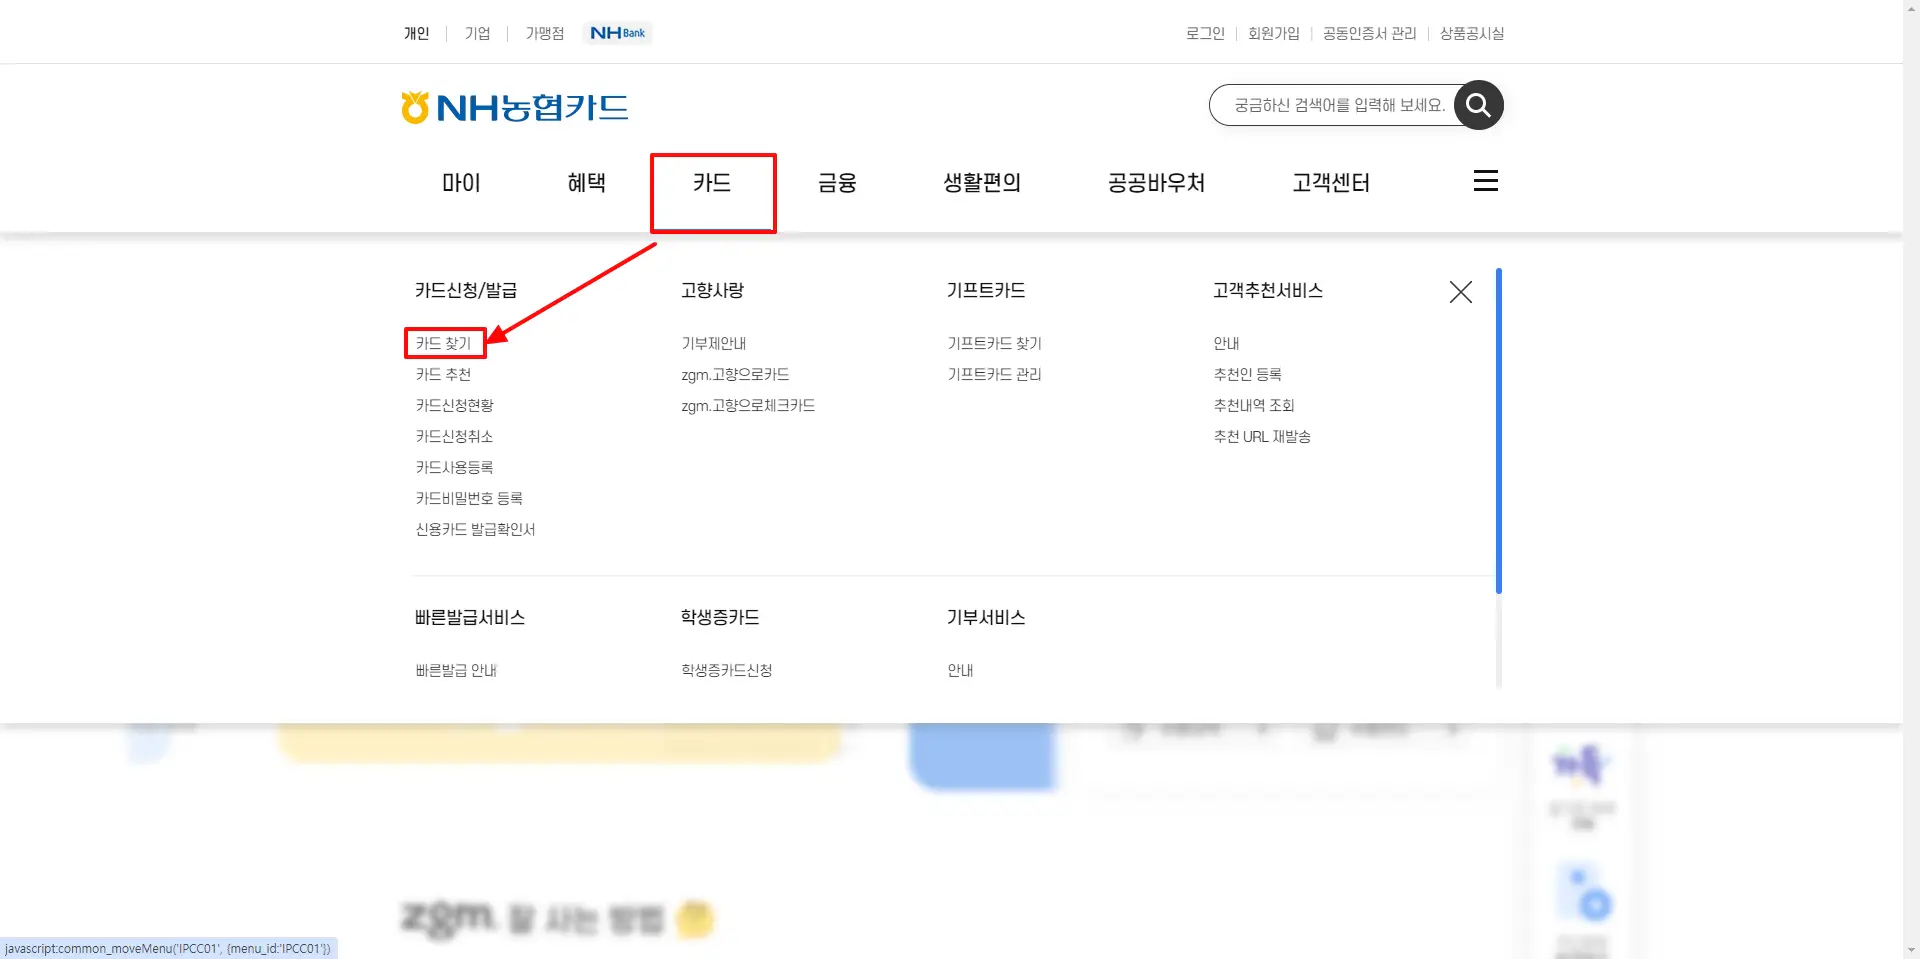1920x959 pixels.
Task: Open the 마이 main menu
Action: [x=461, y=182]
